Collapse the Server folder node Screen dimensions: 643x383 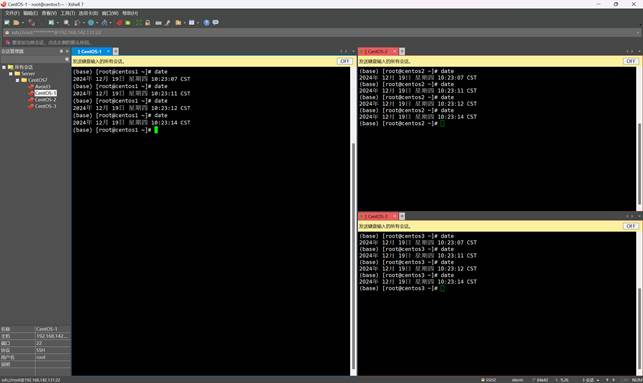(11, 74)
